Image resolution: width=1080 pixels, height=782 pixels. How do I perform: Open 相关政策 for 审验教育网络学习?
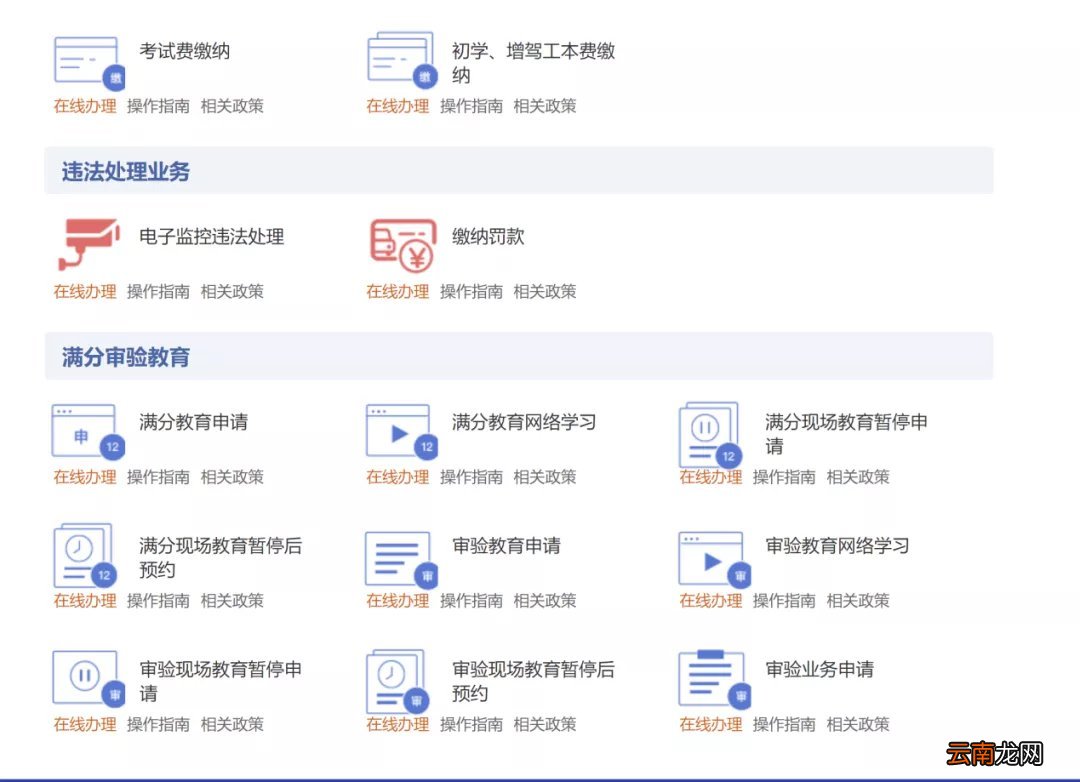click(858, 601)
